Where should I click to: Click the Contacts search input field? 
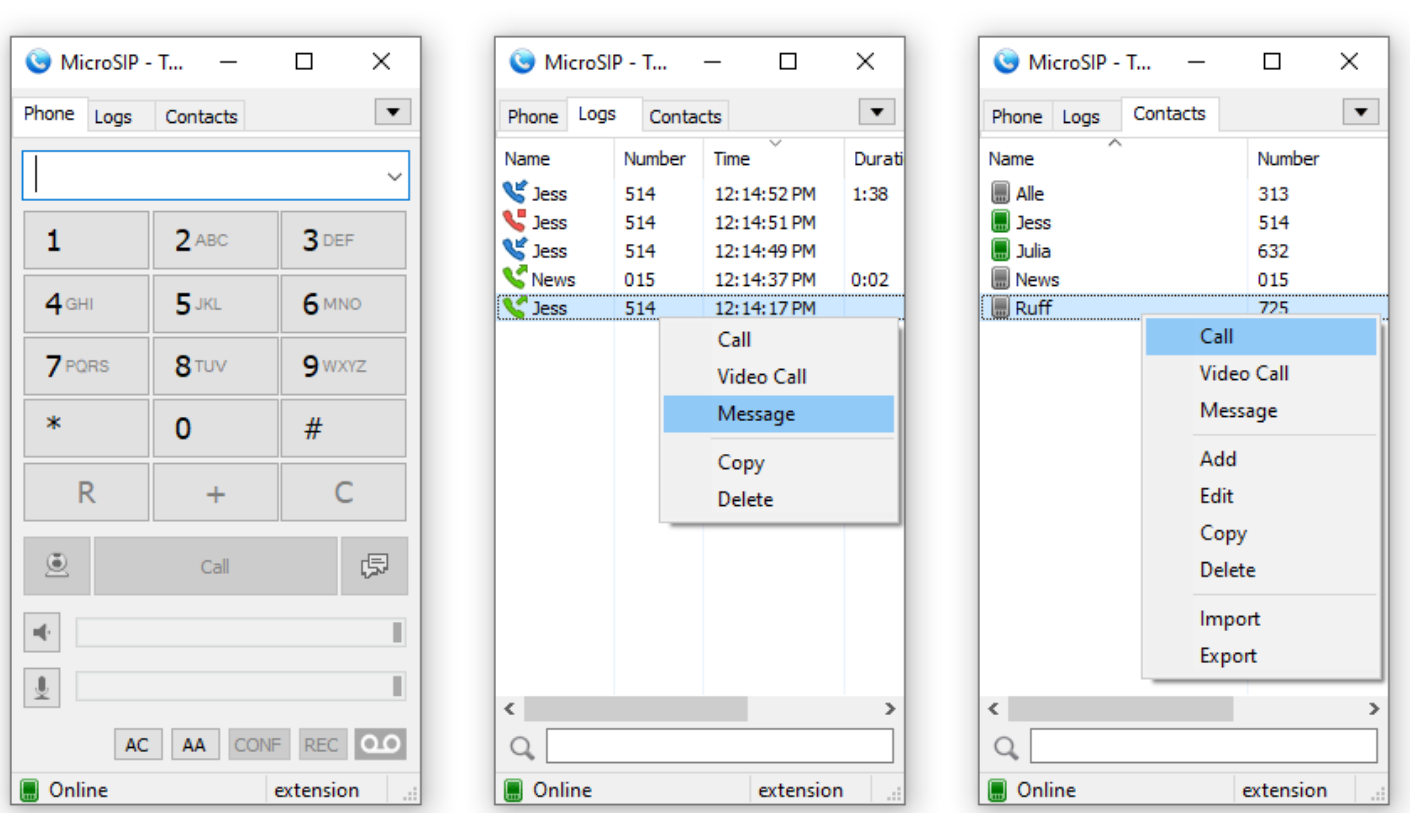click(x=1200, y=745)
